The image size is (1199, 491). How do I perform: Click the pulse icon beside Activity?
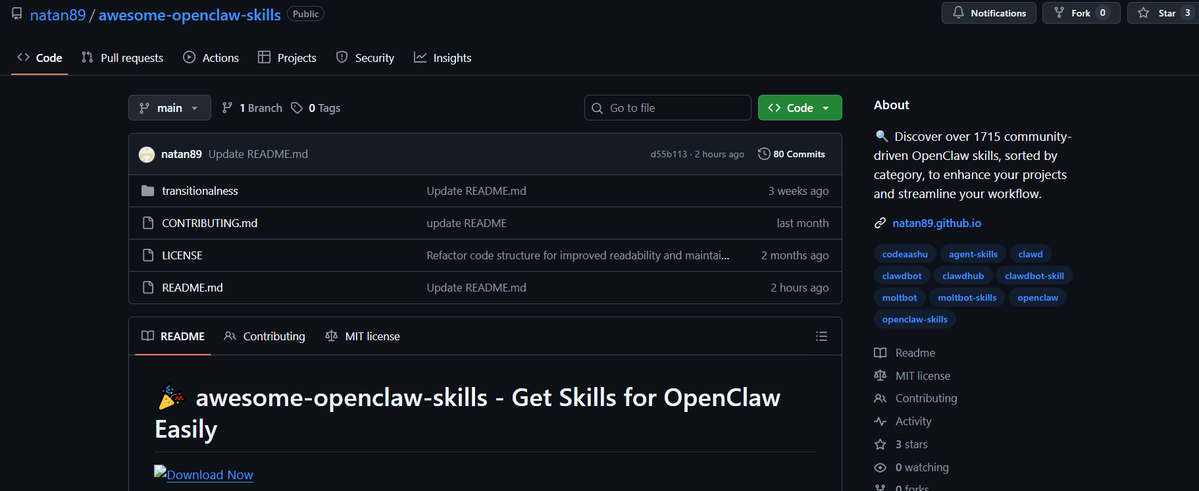(880, 421)
